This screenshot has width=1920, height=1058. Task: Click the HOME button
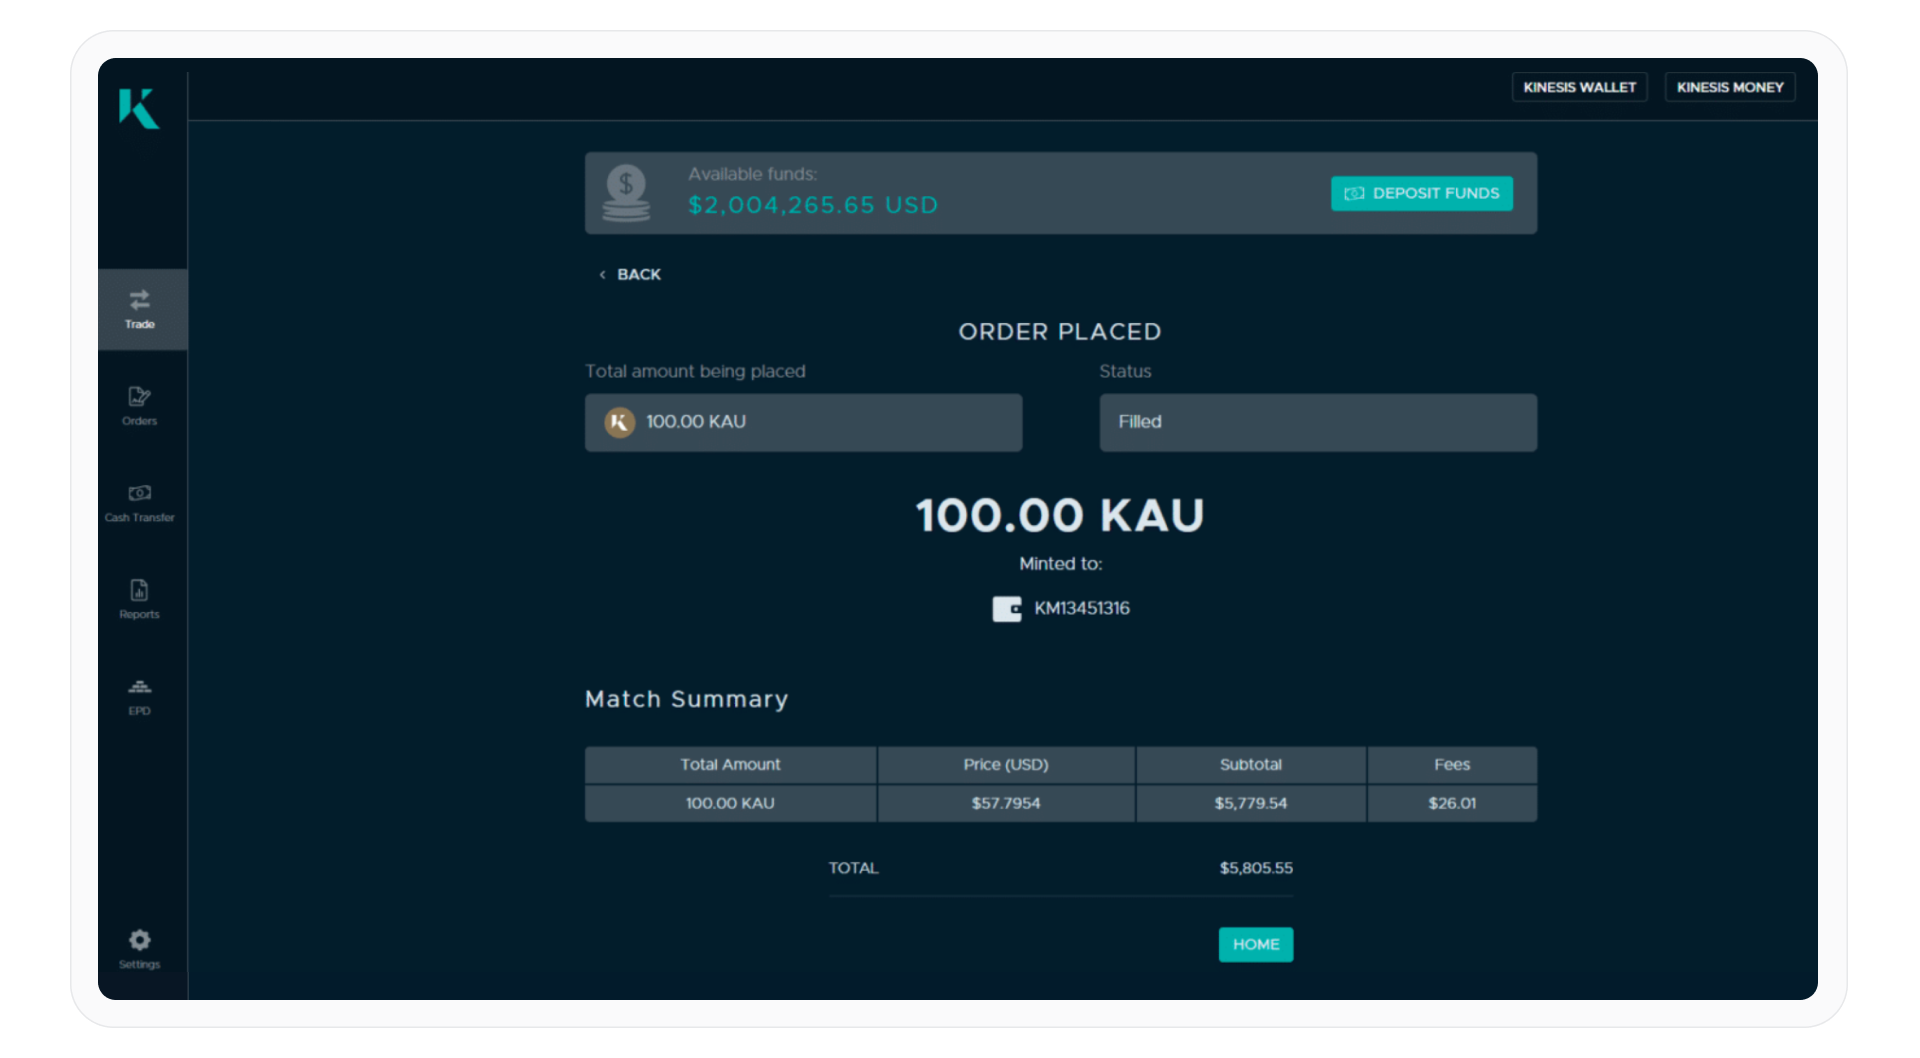[x=1256, y=944]
